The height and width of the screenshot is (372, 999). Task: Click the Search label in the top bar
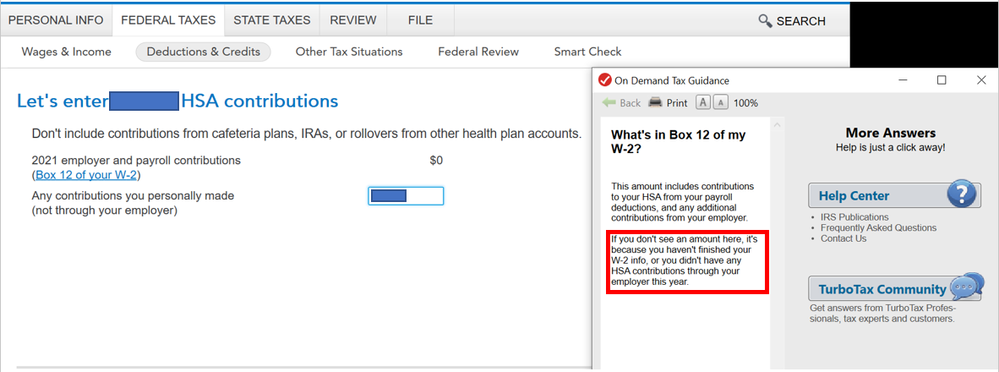801,21
